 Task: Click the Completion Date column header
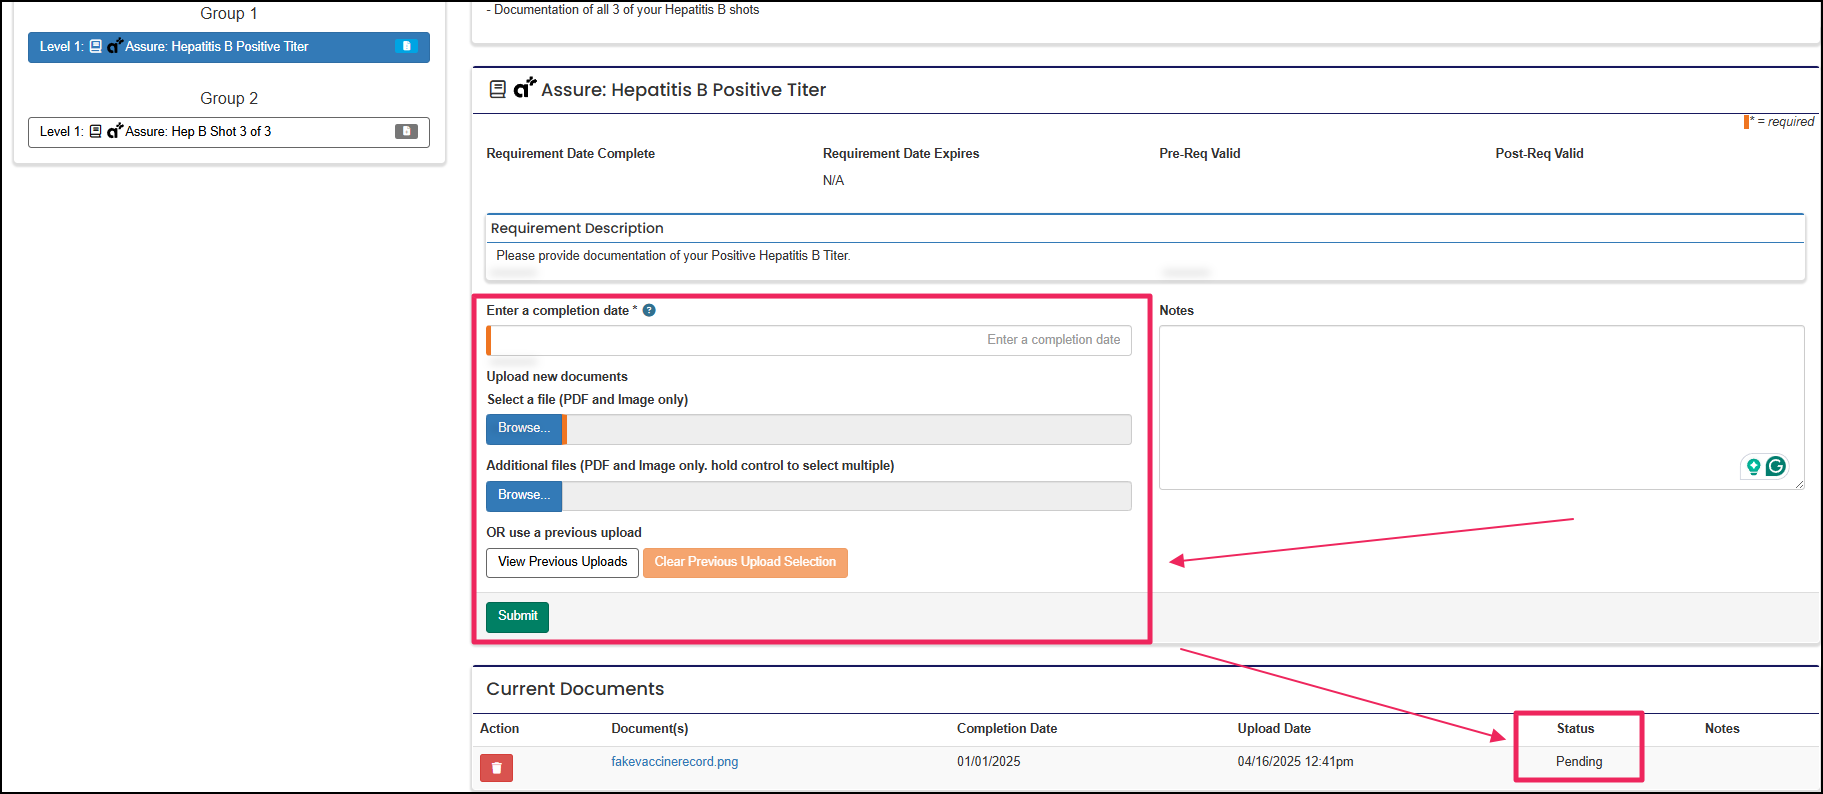tap(1006, 729)
